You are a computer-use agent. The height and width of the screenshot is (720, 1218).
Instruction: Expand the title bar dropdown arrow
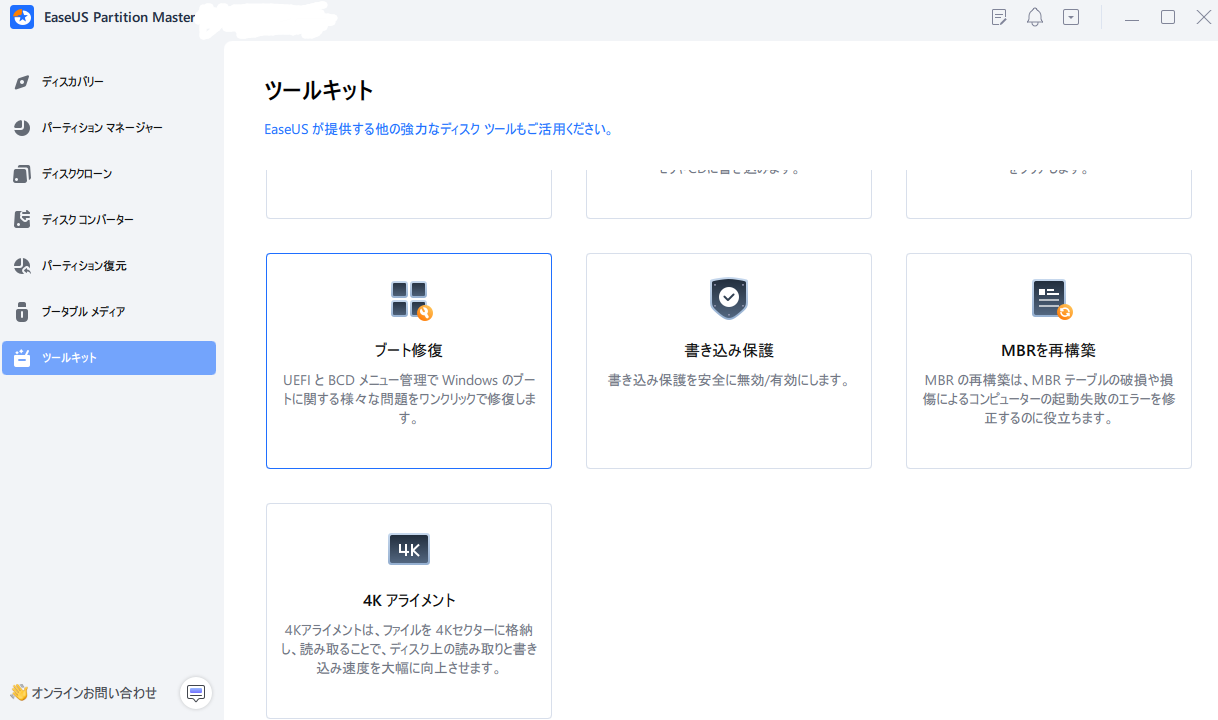coord(1070,17)
